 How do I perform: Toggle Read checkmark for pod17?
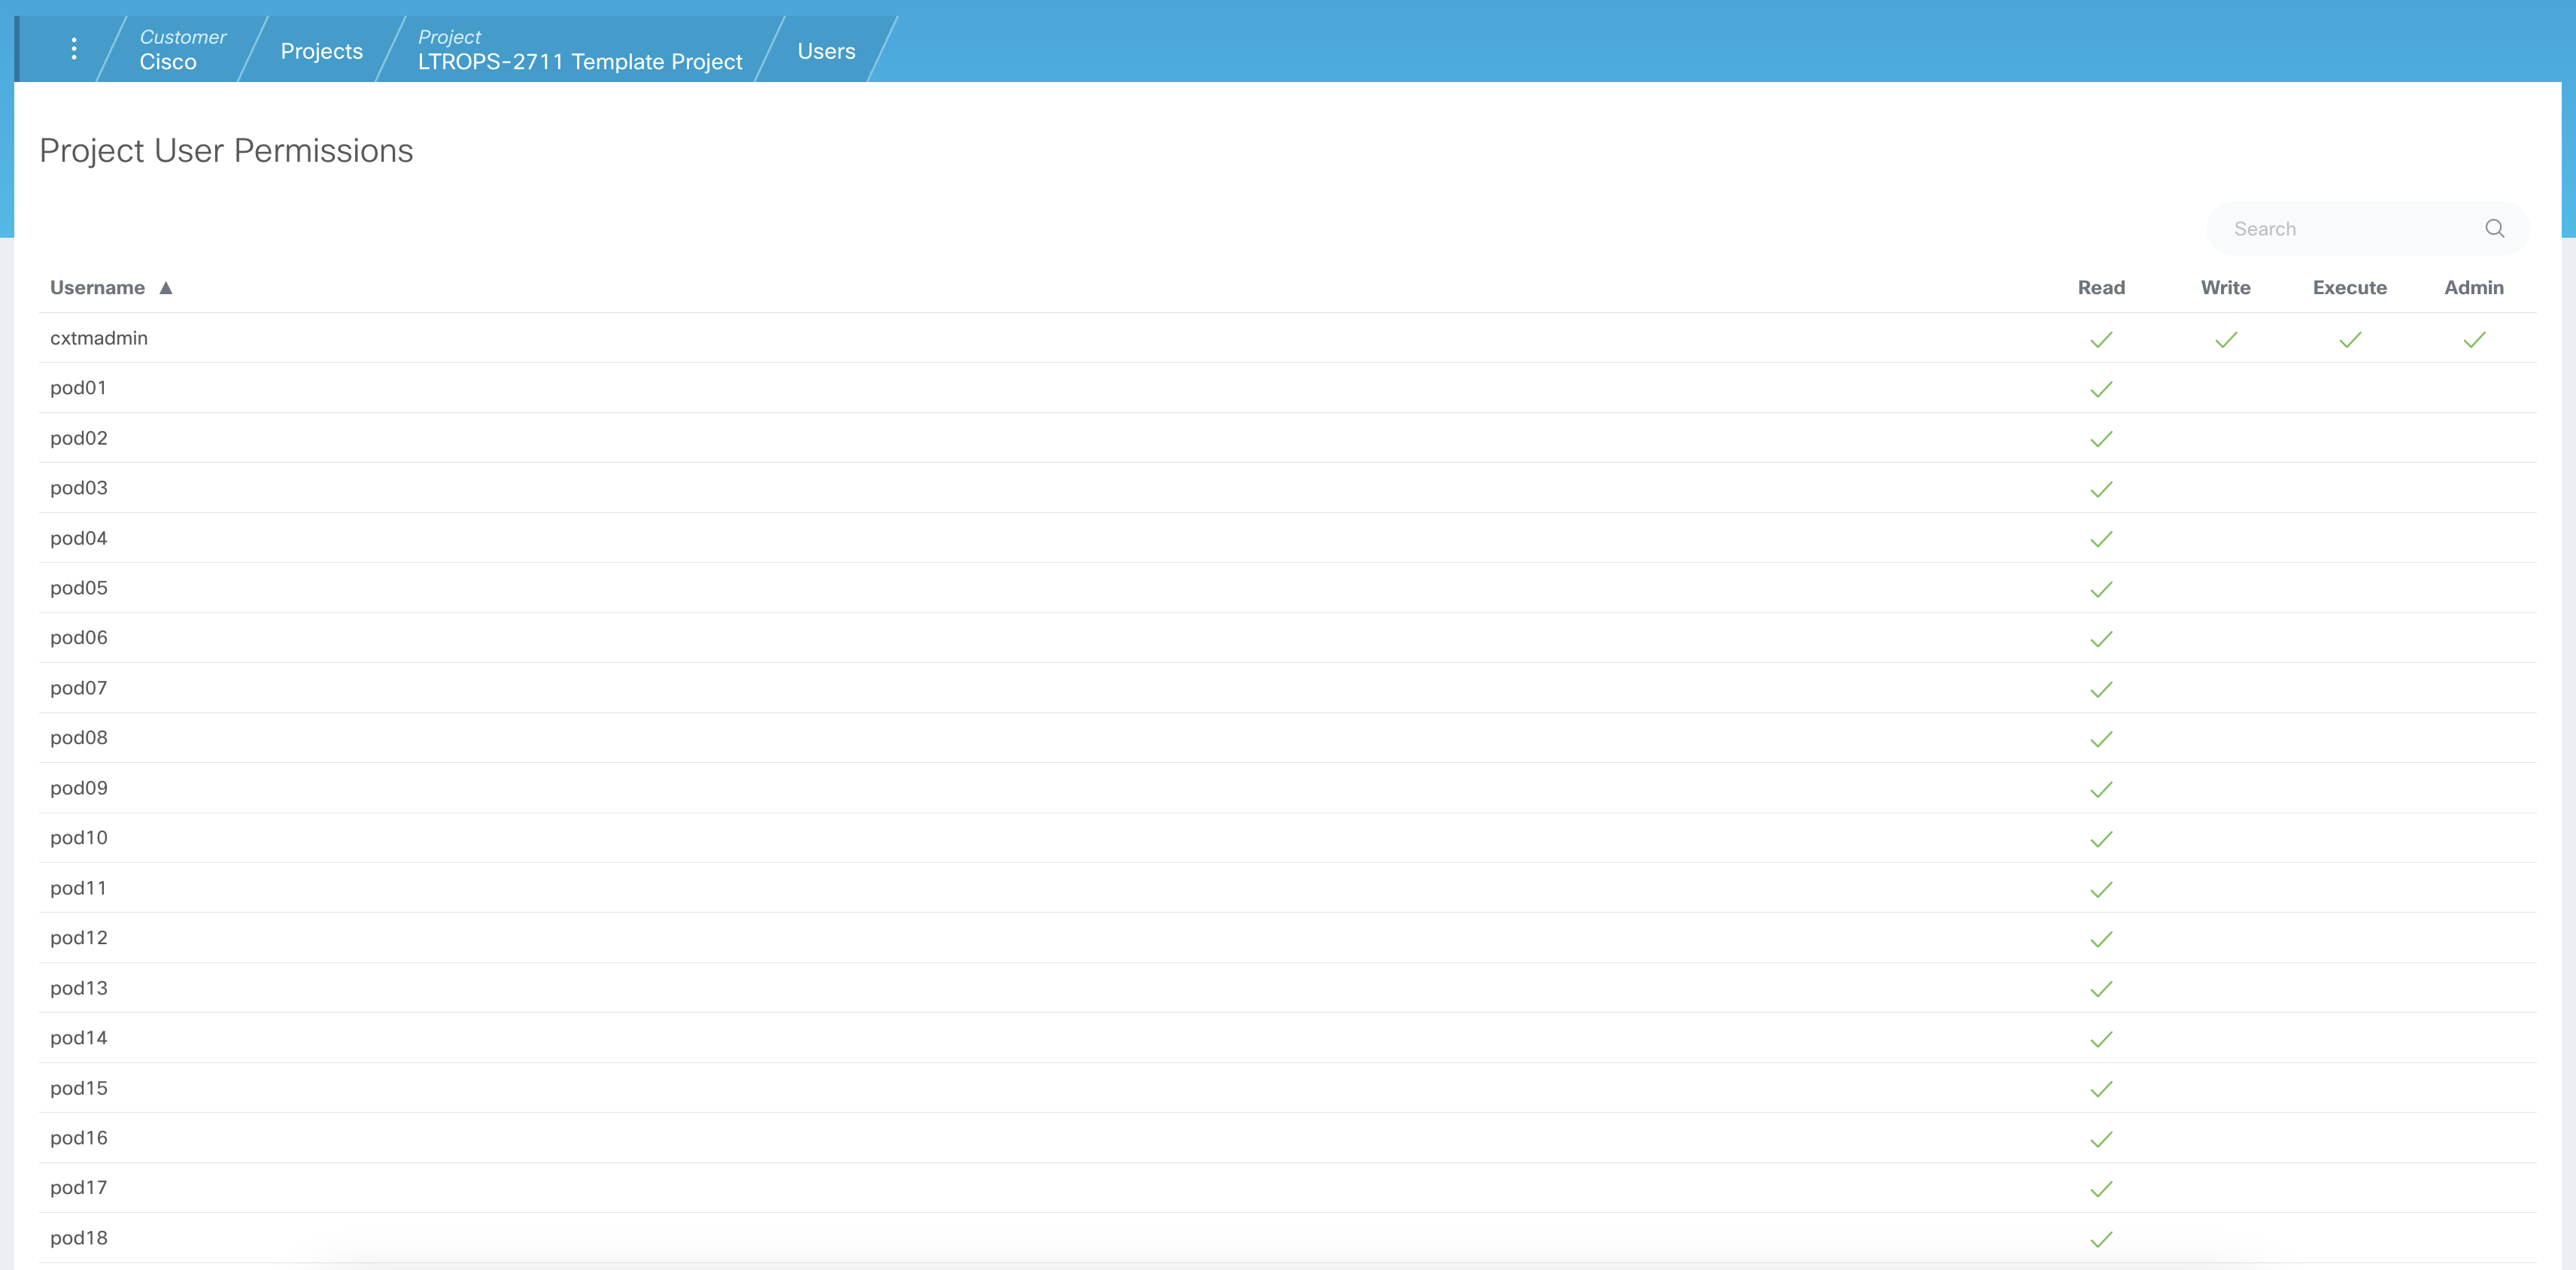click(x=2101, y=1190)
